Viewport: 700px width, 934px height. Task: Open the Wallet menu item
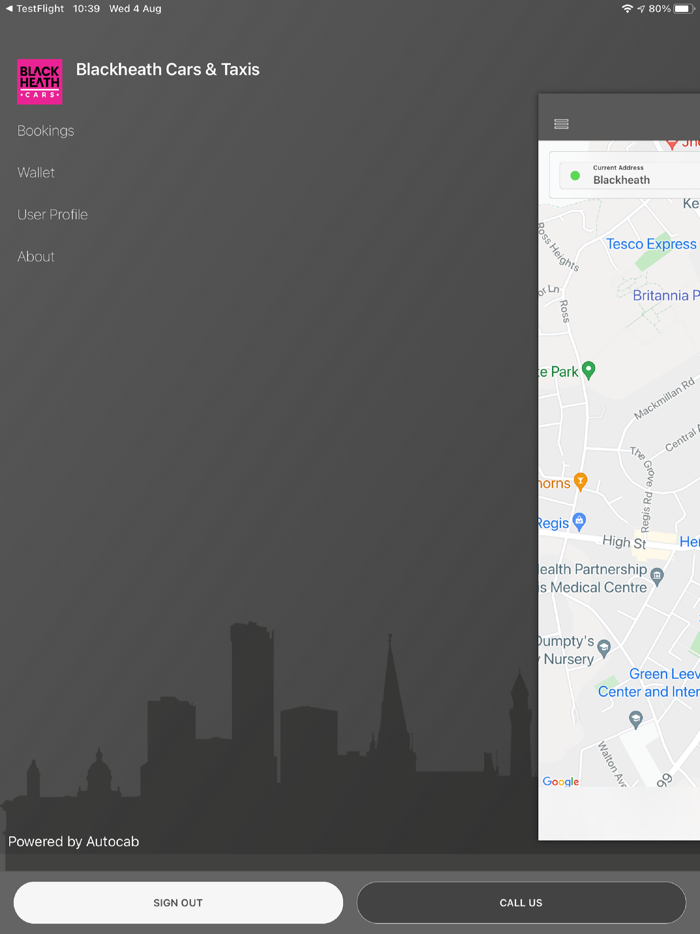pos(36,173)
